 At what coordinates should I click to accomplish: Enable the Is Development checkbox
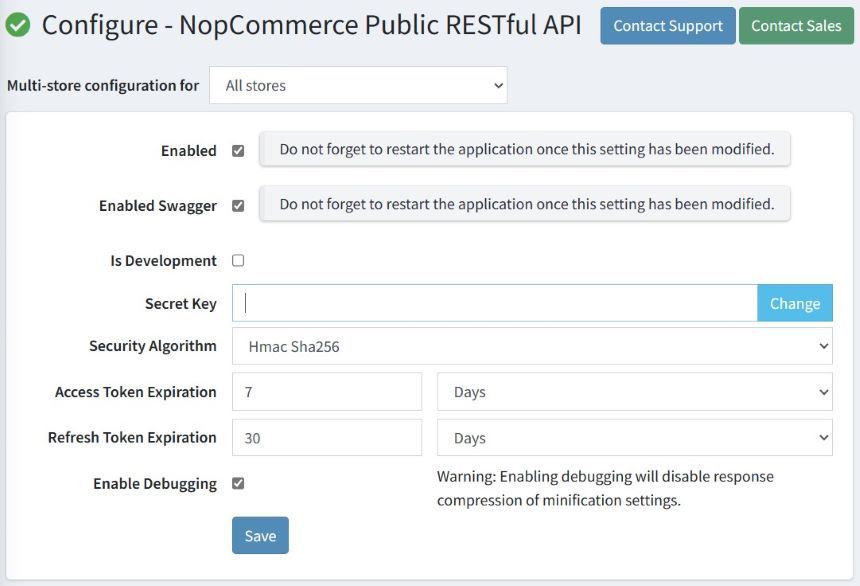(239, 259)
